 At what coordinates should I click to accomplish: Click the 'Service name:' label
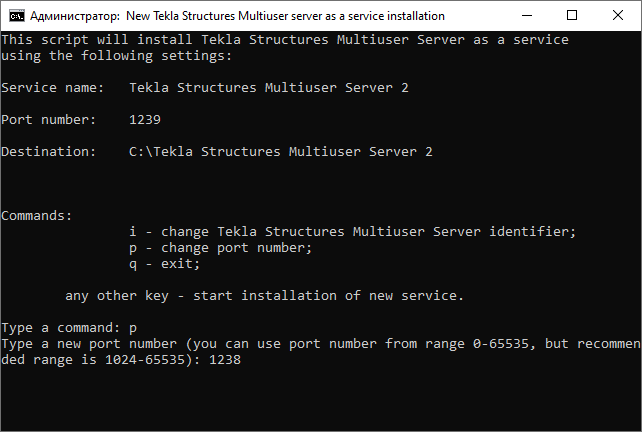(x=52, y=88)
